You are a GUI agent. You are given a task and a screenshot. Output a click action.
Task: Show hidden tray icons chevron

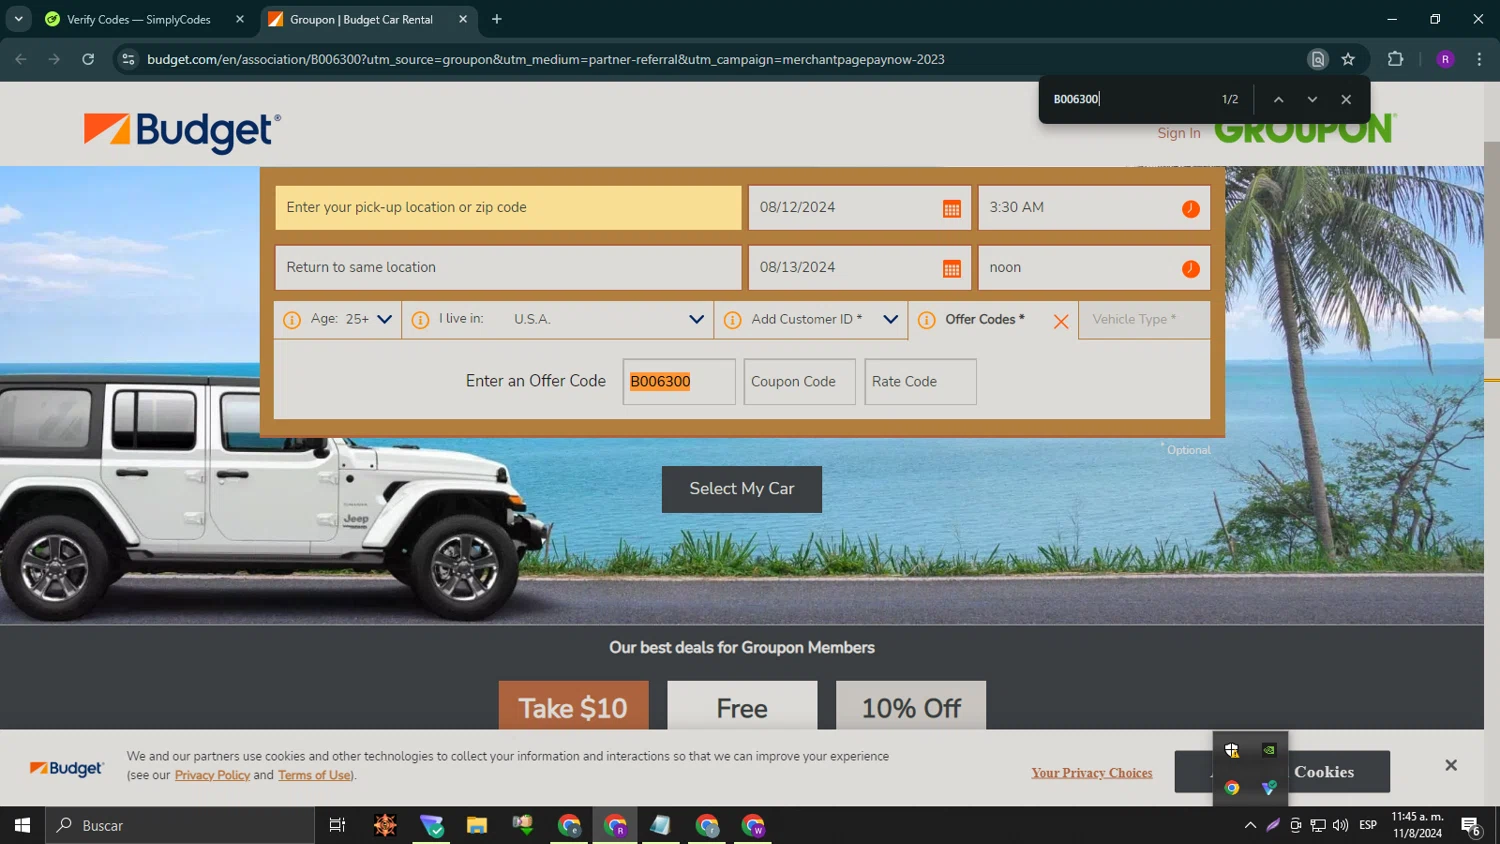[x=1250, y=825]
